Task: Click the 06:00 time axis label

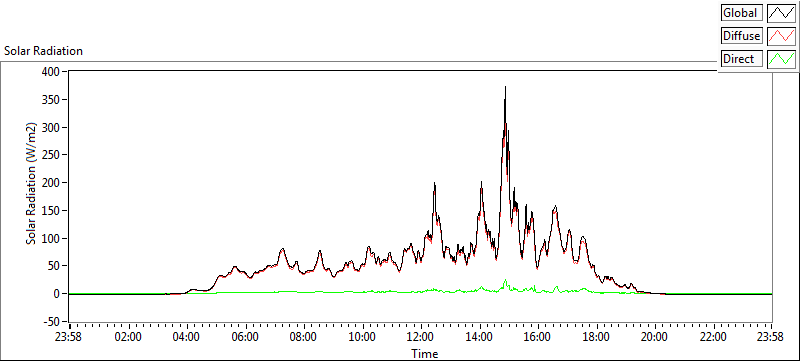Action: (245, 337)
